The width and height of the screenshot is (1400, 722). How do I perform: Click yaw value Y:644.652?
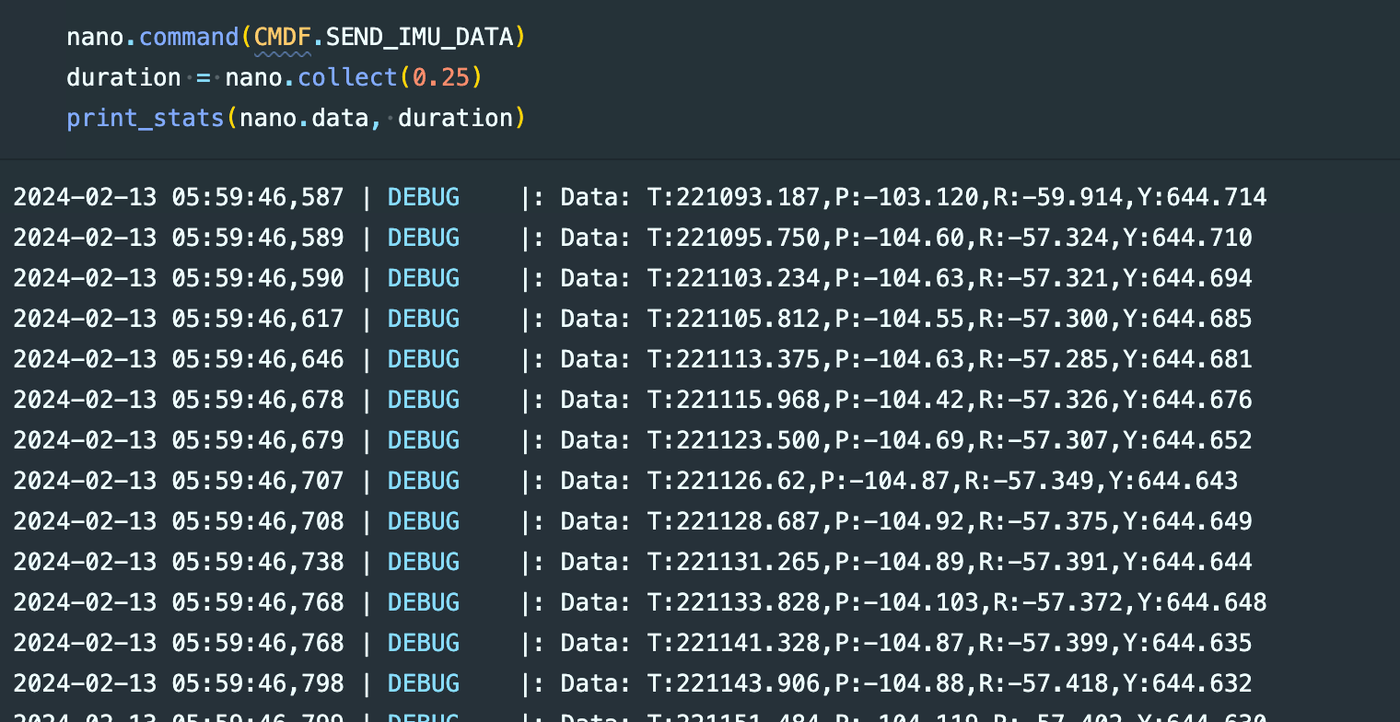pos(1188,440)
